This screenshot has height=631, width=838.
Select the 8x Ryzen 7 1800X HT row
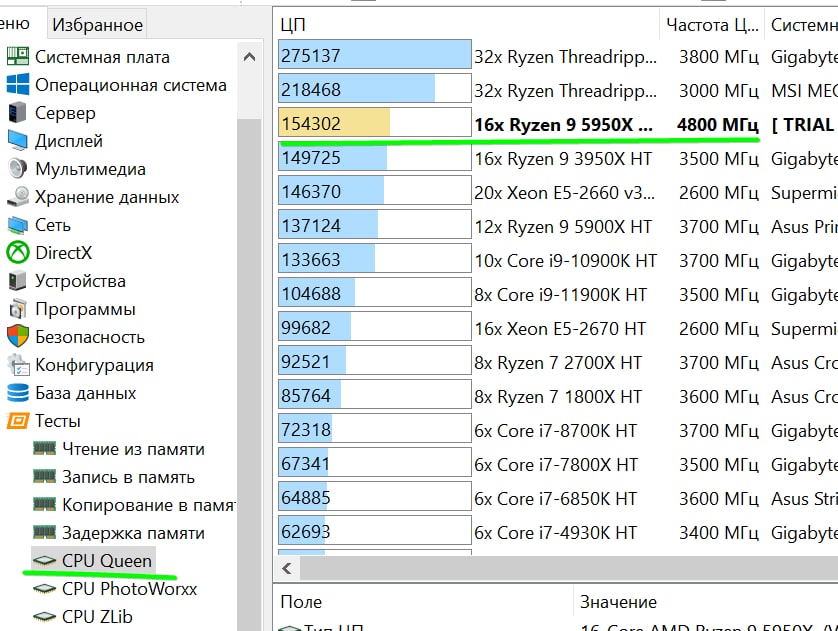tap(558, 397)
